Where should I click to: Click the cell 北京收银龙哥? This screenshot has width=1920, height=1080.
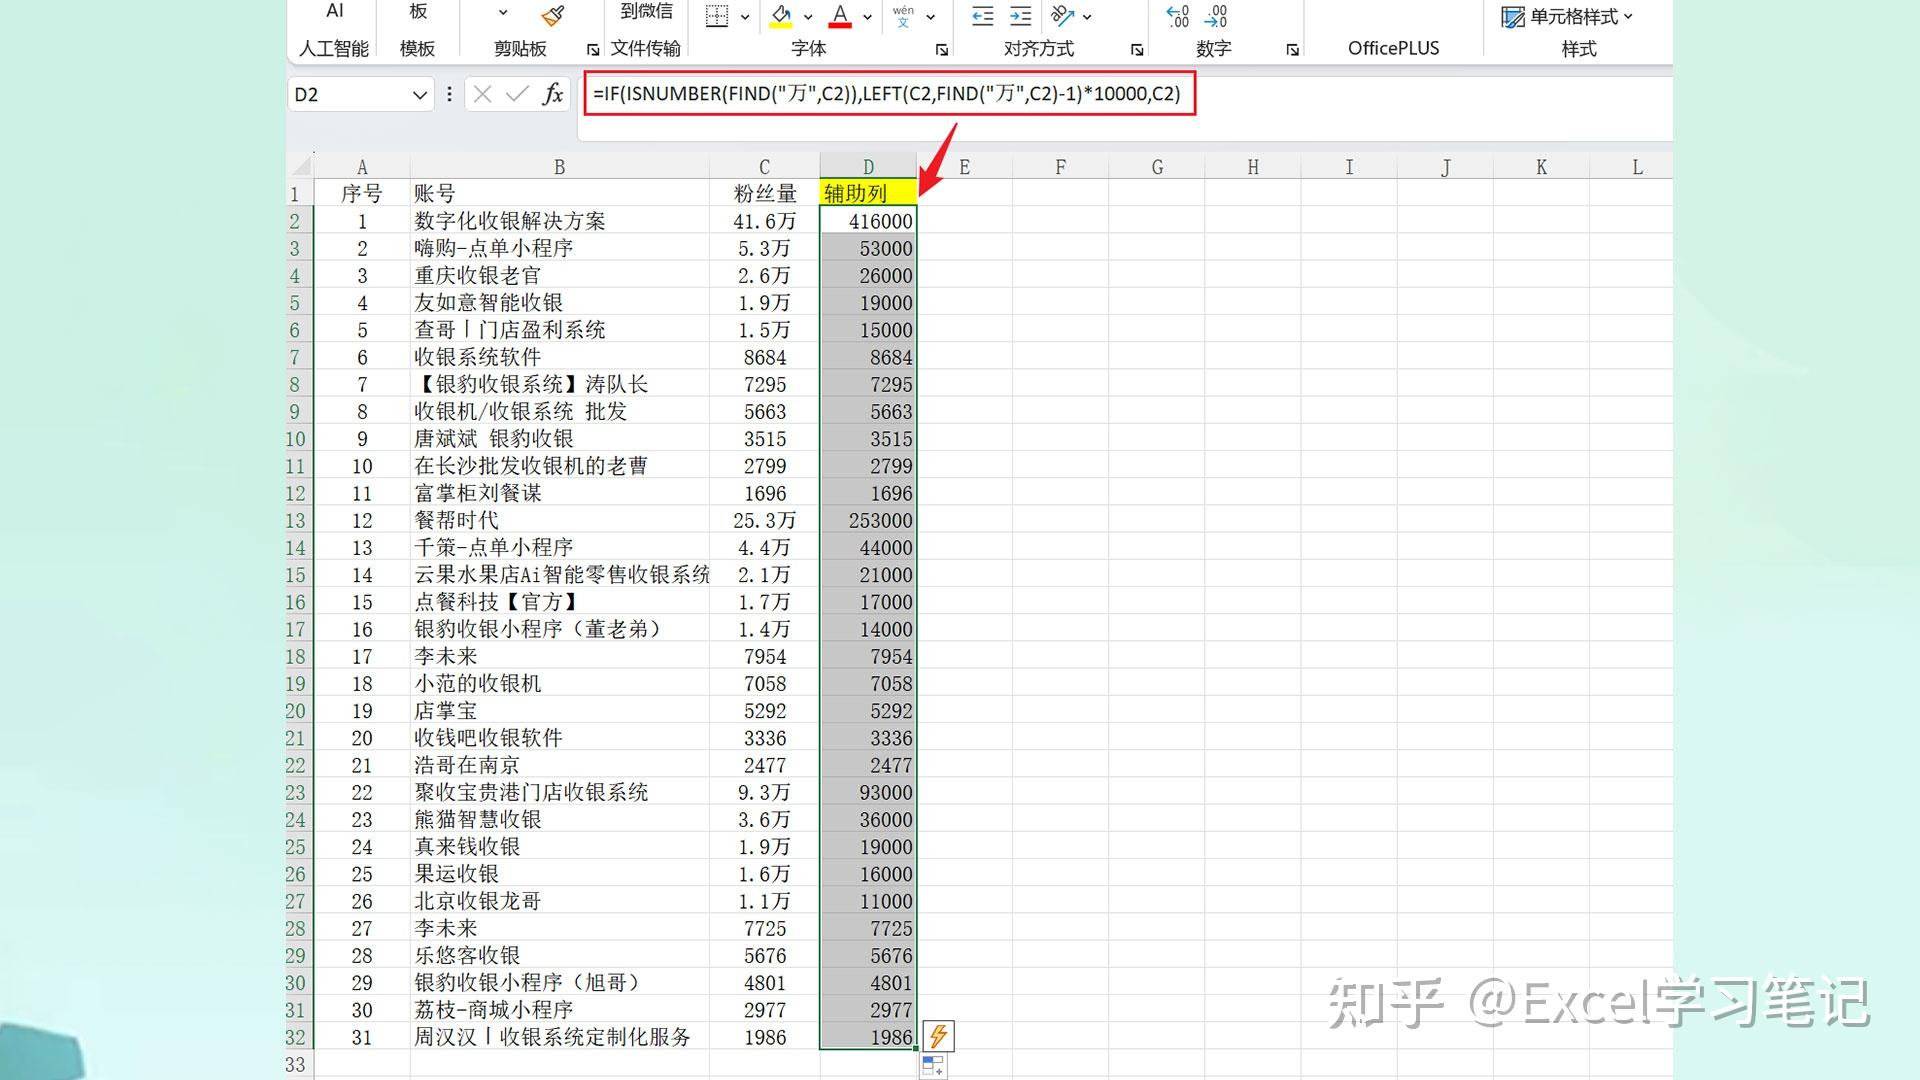[x=560, y=901]
